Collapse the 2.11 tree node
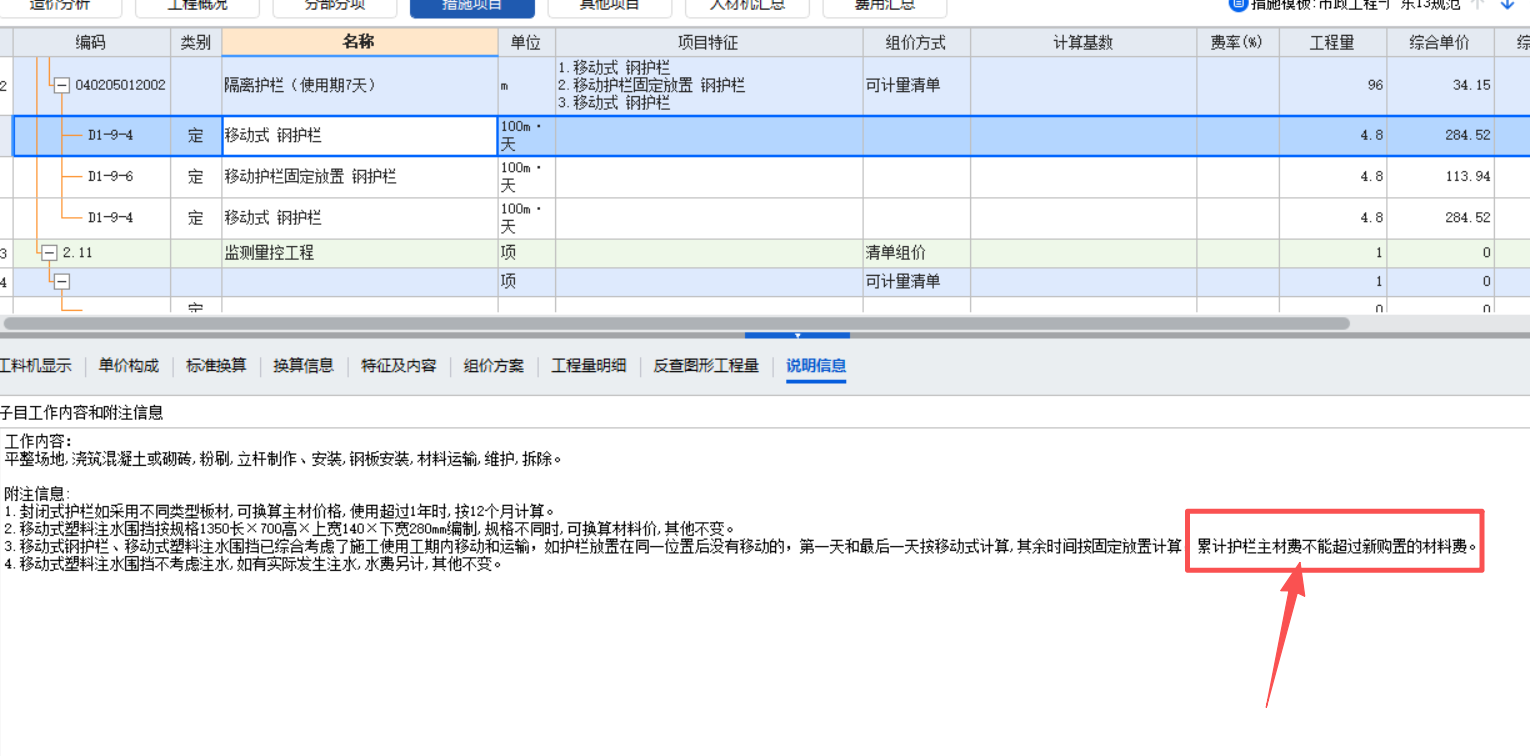1530x756 pixels. [50, 253]
